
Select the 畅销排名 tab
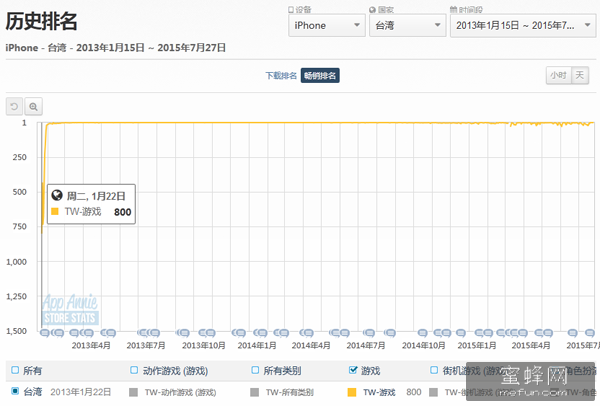point(321,75)
